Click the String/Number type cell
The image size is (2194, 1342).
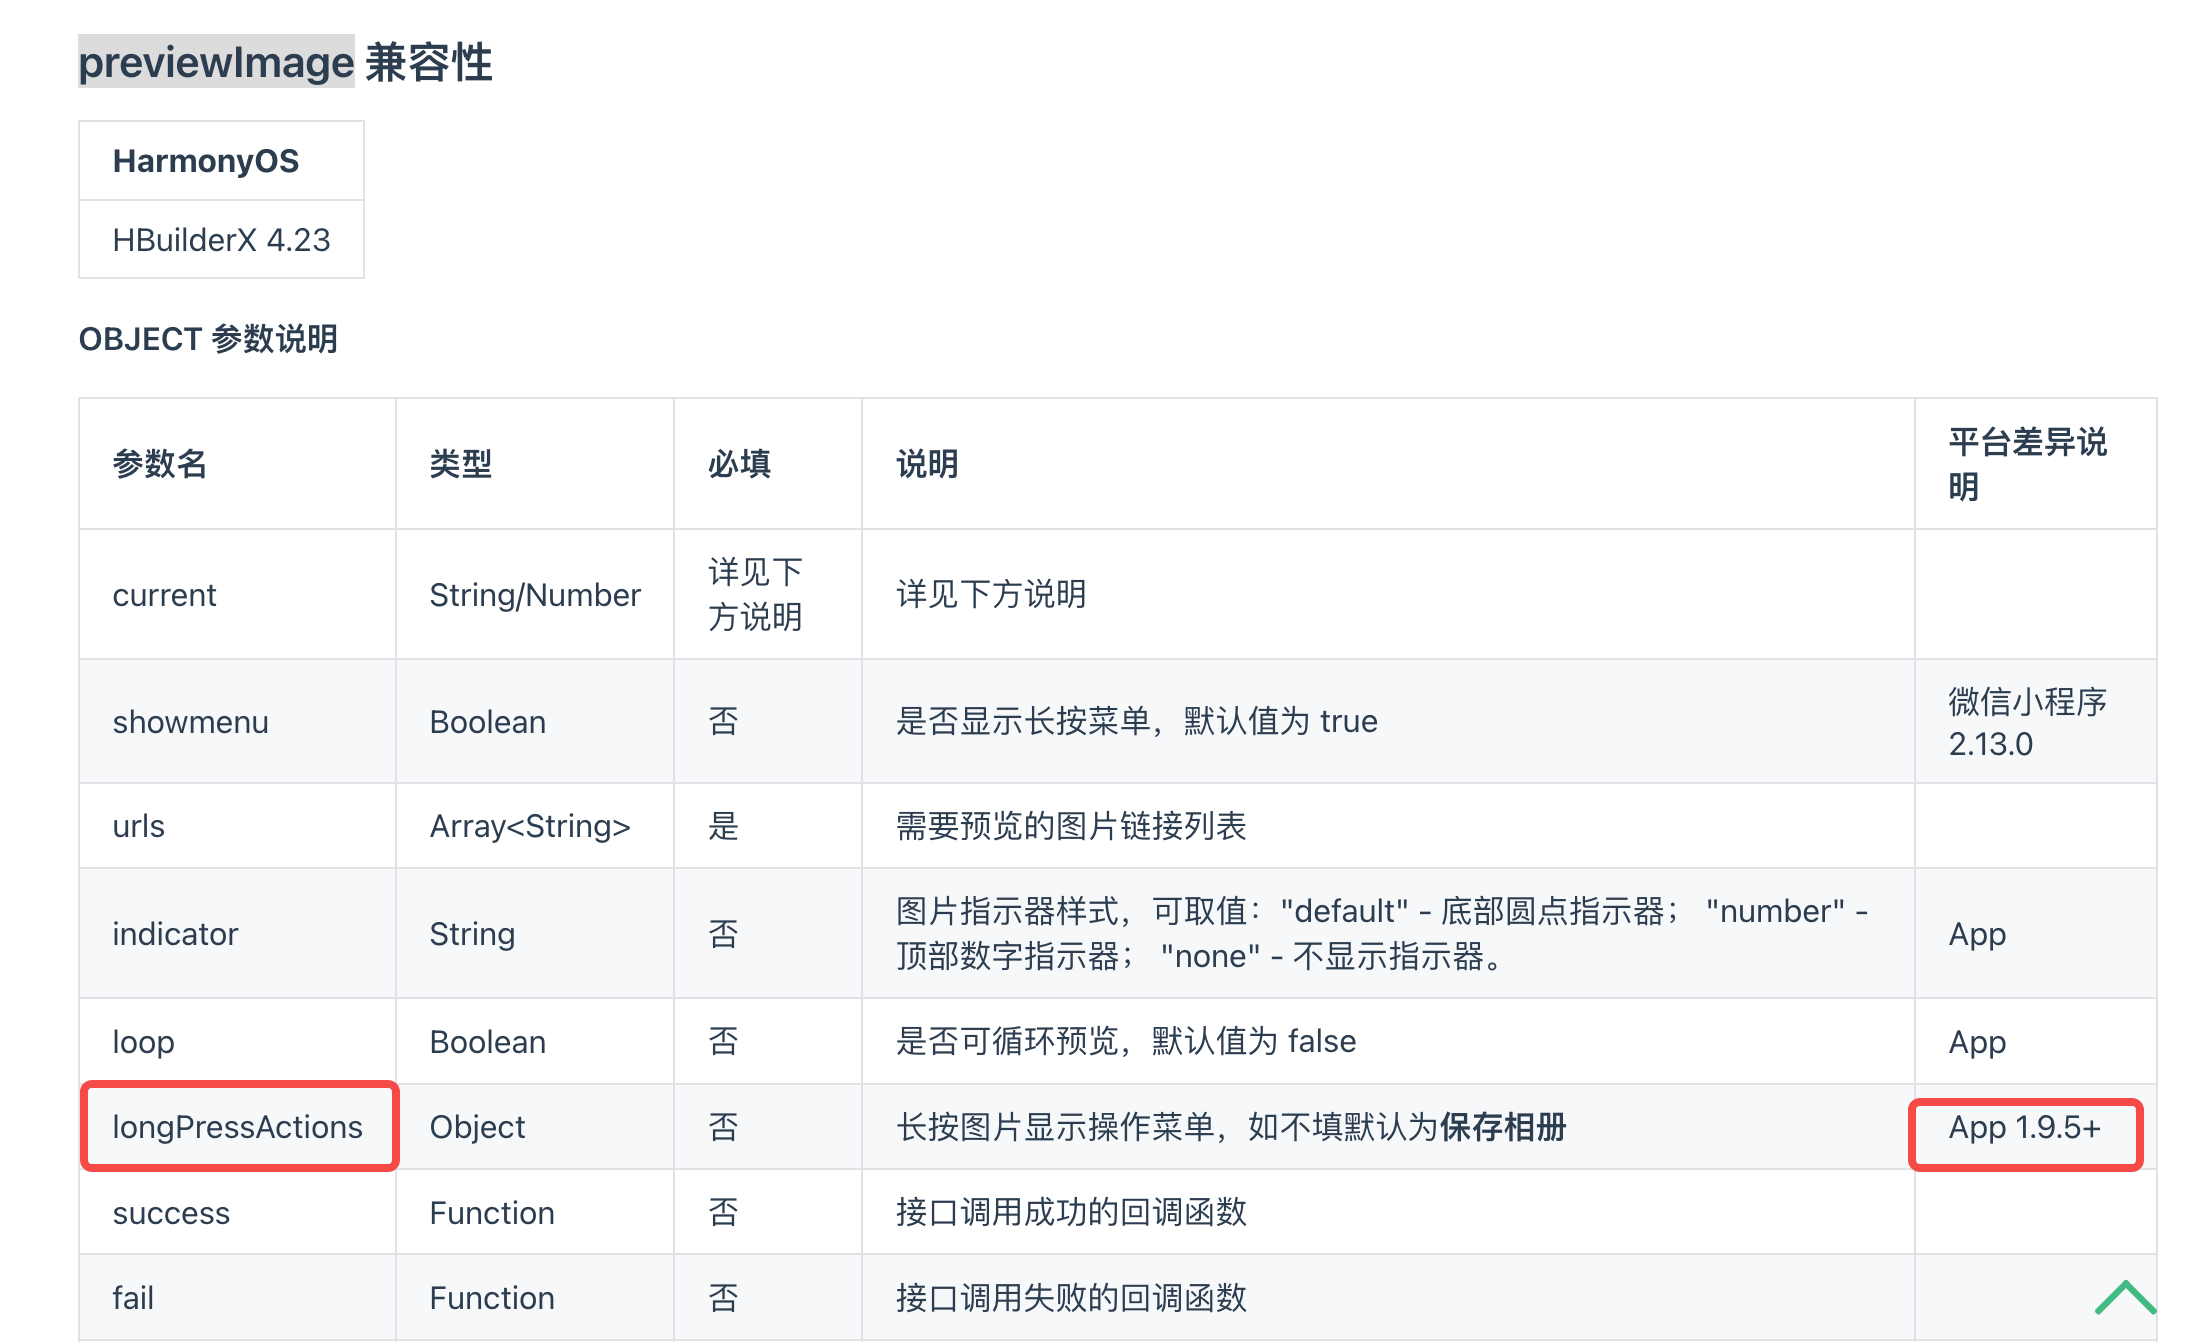[x=535, y=595]
